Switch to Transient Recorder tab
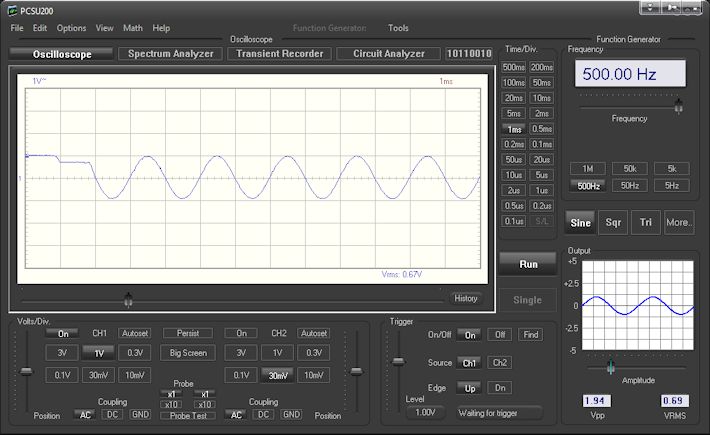Viewport: 710px width, 435px height. [x=279, y=54]
